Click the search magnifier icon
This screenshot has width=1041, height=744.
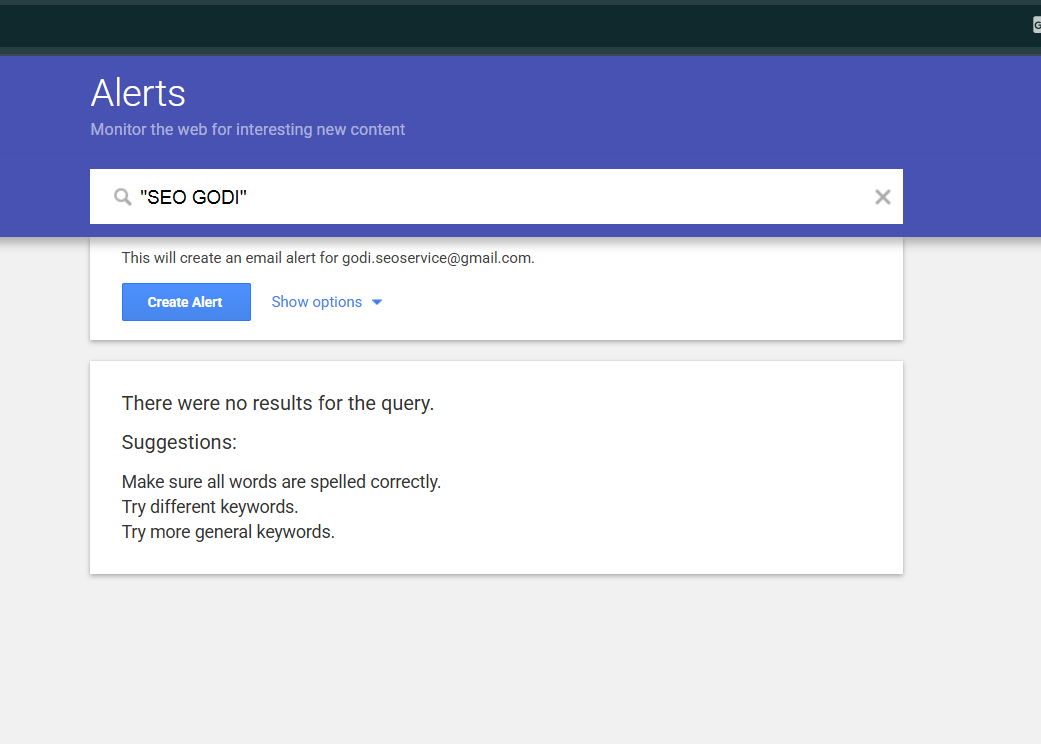(123, 197)
